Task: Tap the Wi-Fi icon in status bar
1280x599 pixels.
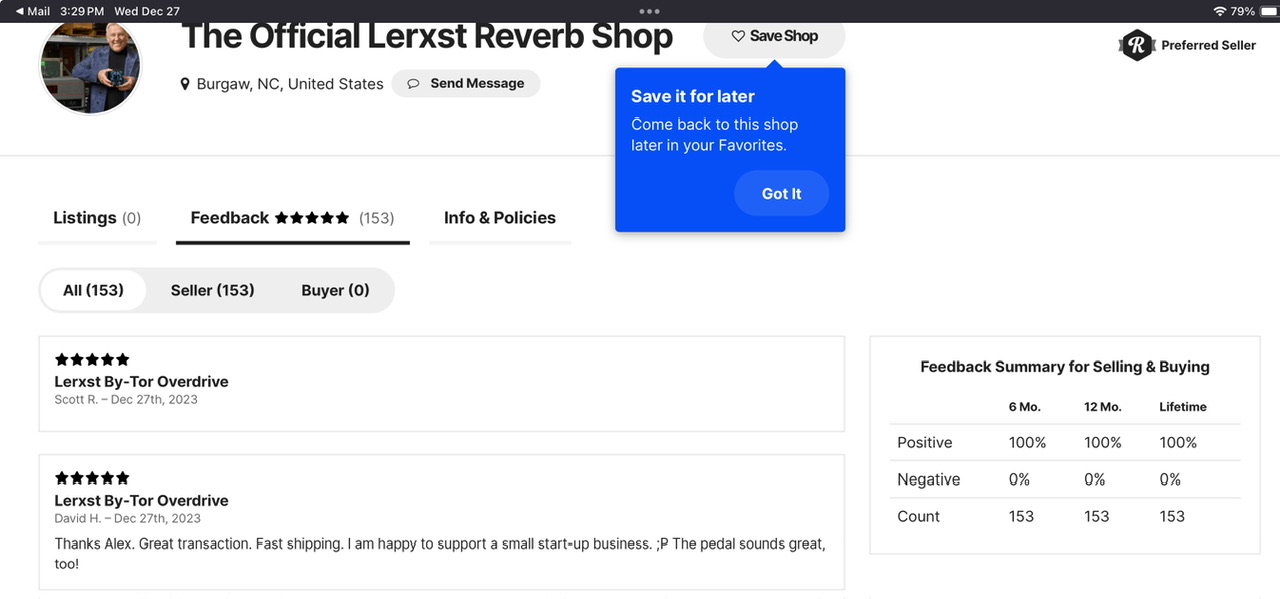Action: 1219,11
